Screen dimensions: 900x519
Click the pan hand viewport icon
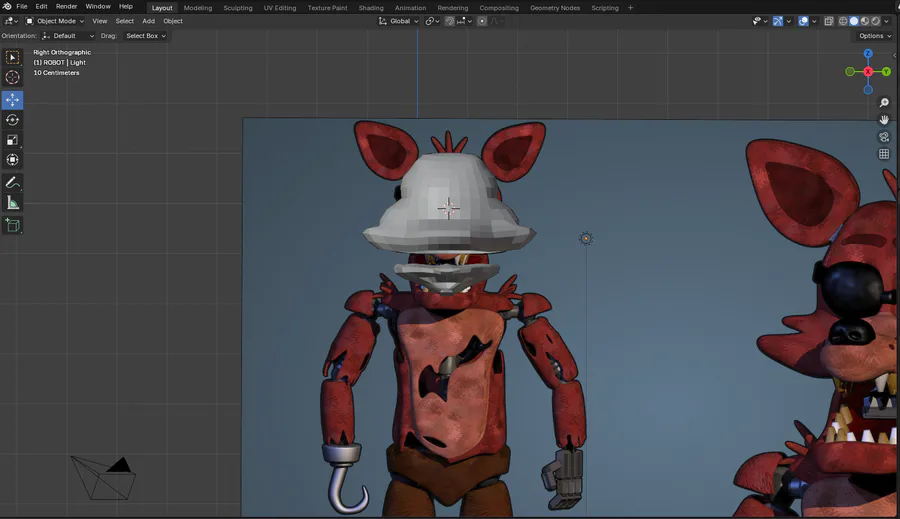pyautogui.click(x=884, y=120)
